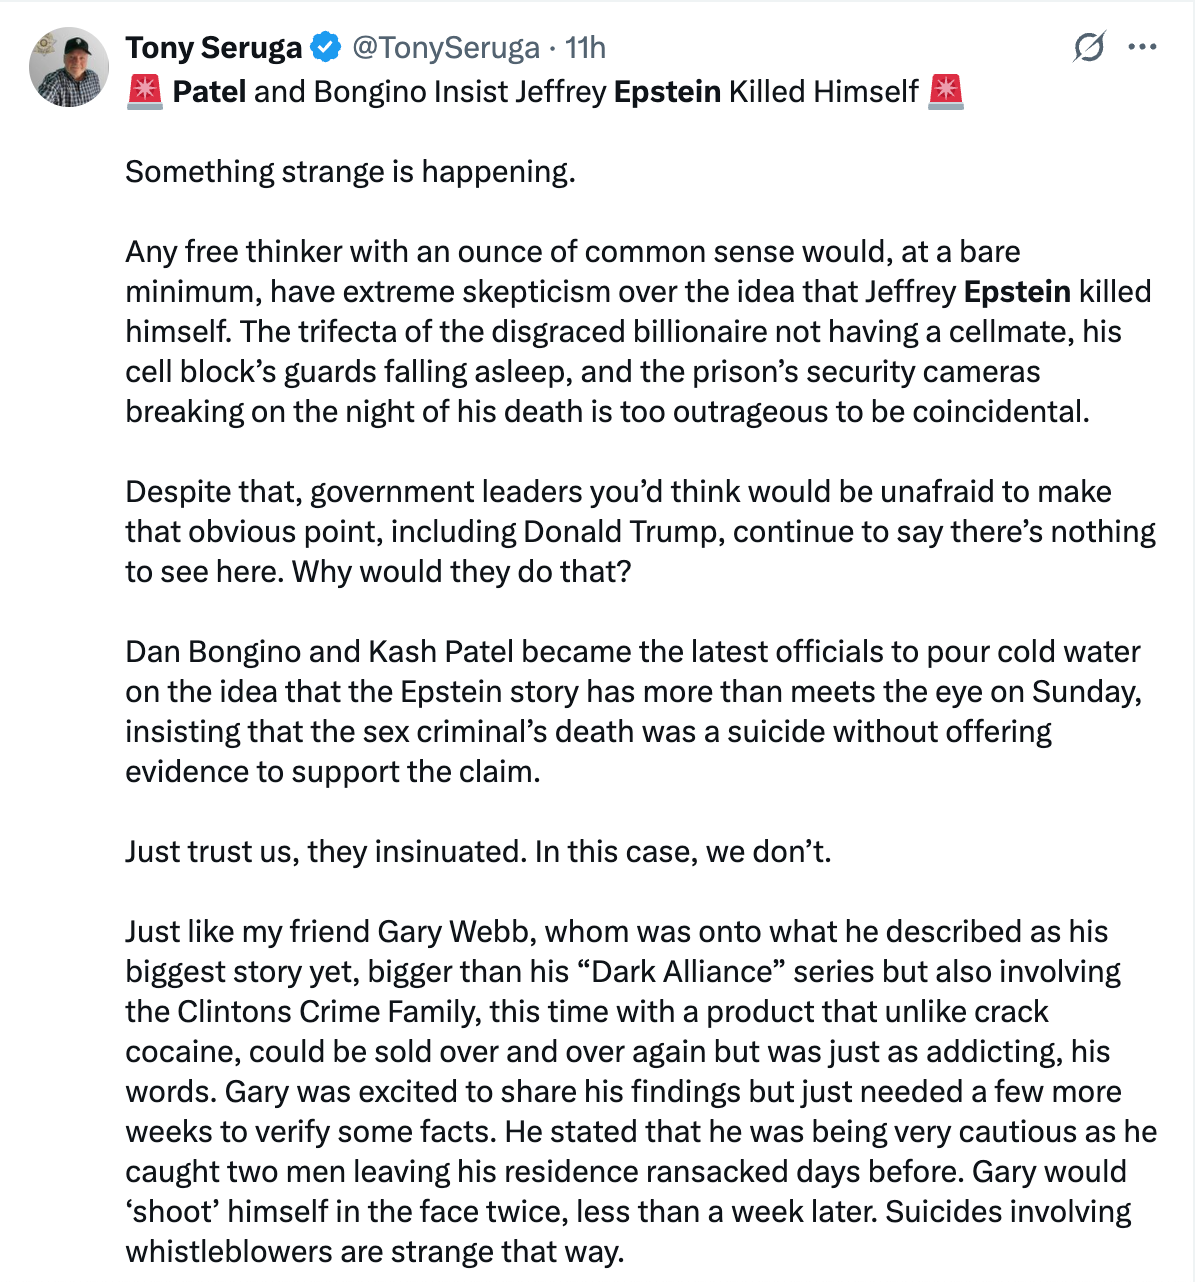
Task: Open Tony Seruga's profile avatar
Action: click(x=69, y=67)
